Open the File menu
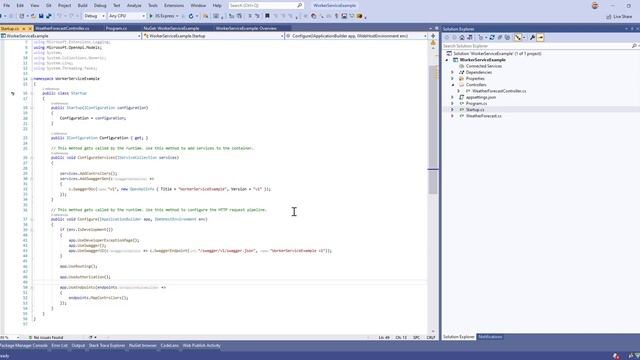The image size is (640, 360). [x=7, y=5]
